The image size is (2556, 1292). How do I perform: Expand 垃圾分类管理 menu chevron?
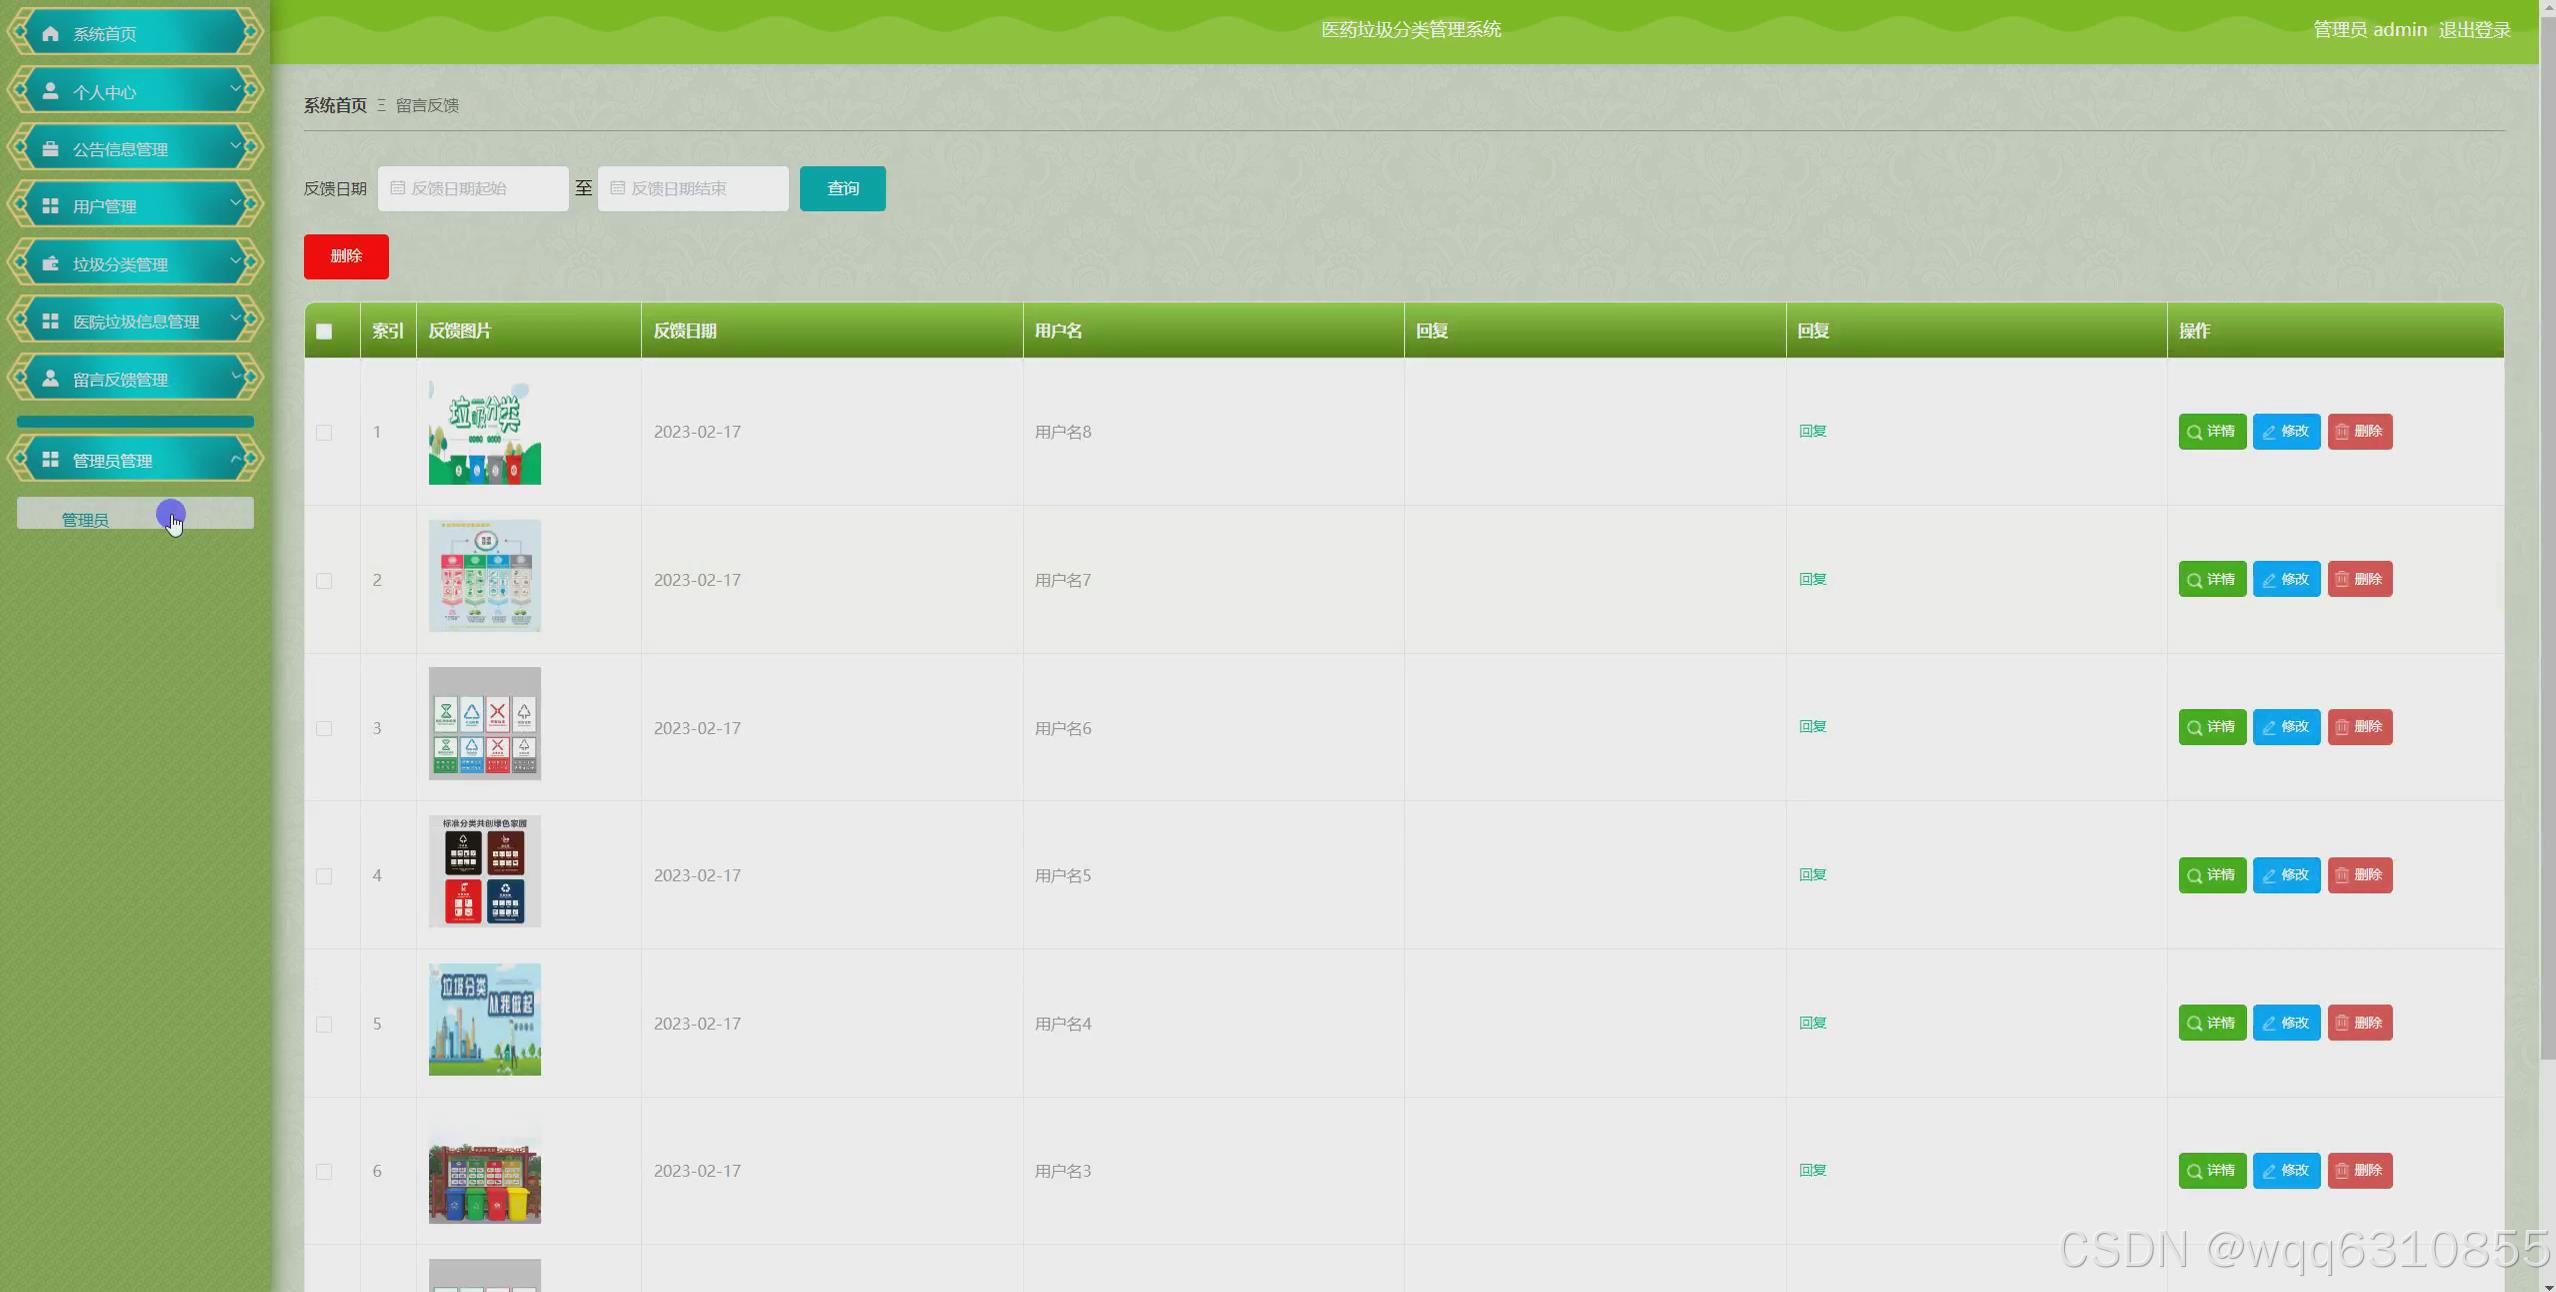coord(236,261)
